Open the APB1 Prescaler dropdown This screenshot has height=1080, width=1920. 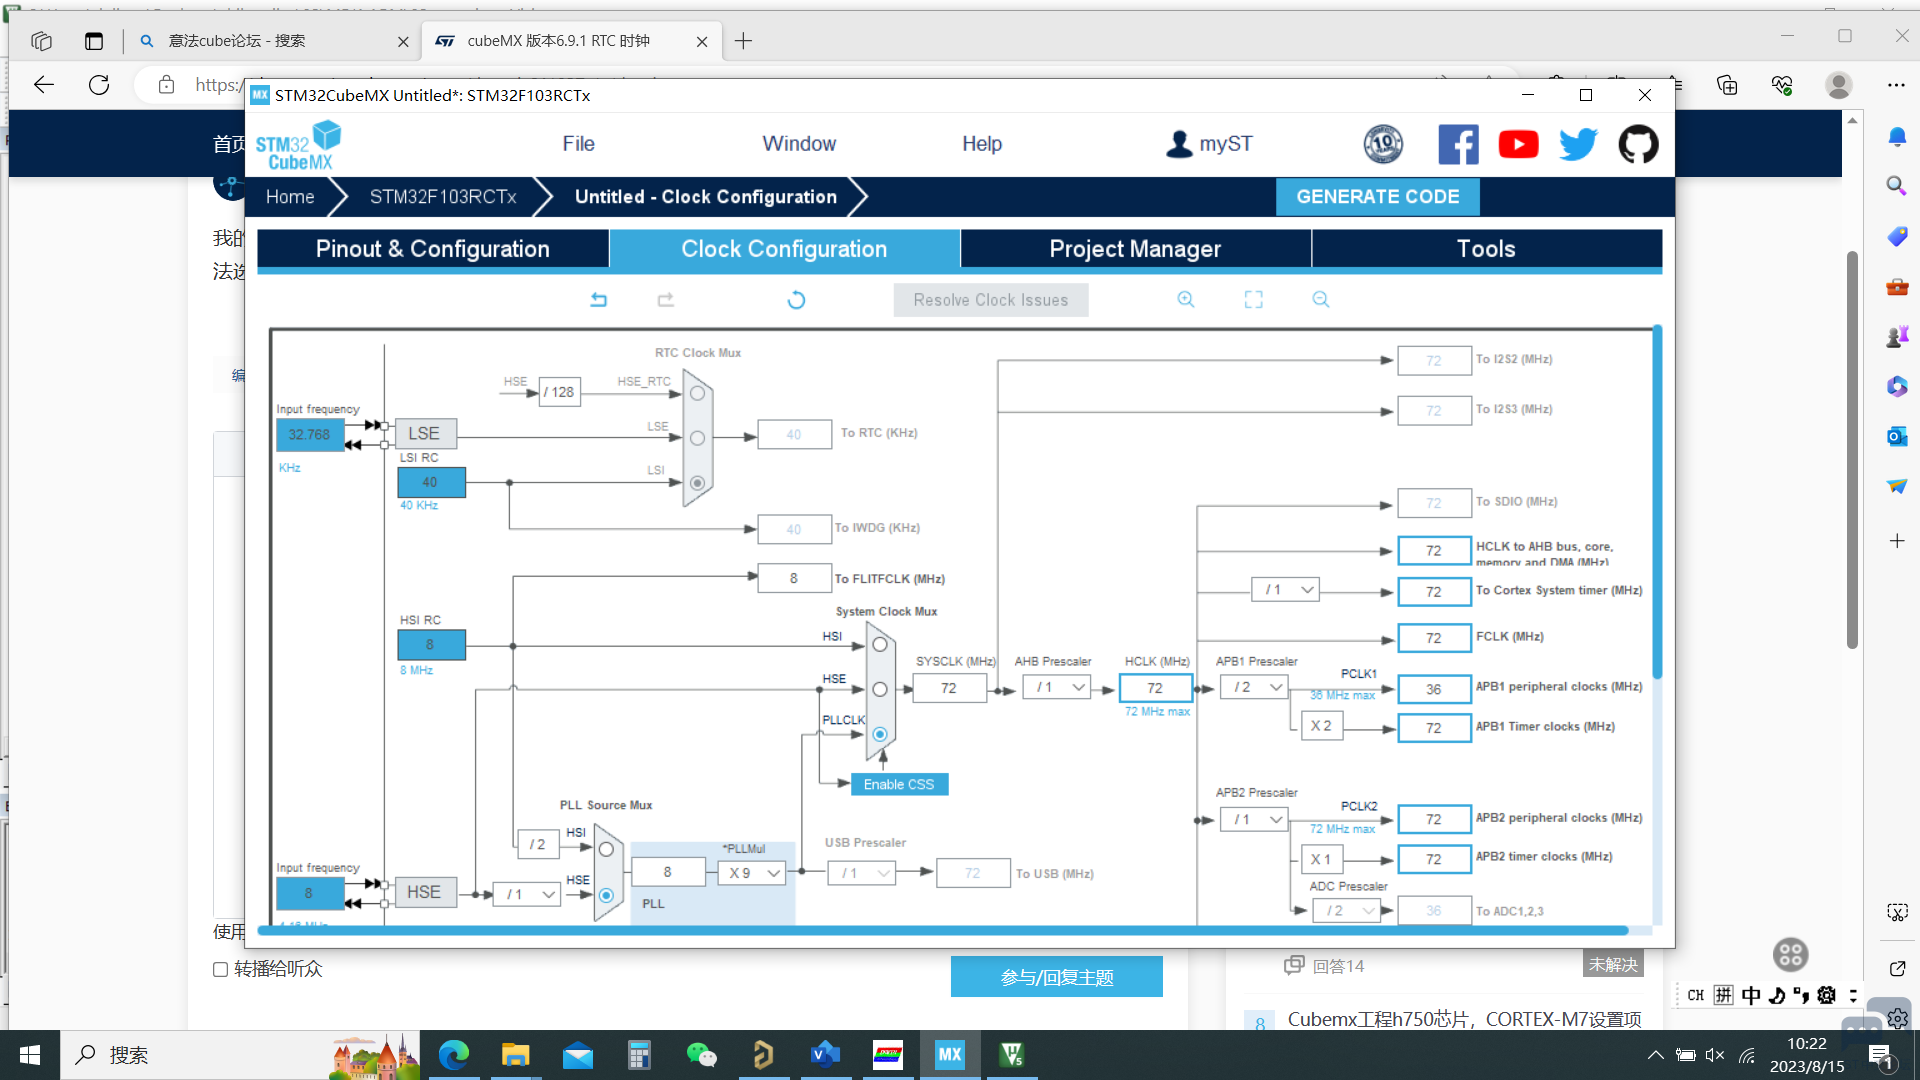(1255, 687)
